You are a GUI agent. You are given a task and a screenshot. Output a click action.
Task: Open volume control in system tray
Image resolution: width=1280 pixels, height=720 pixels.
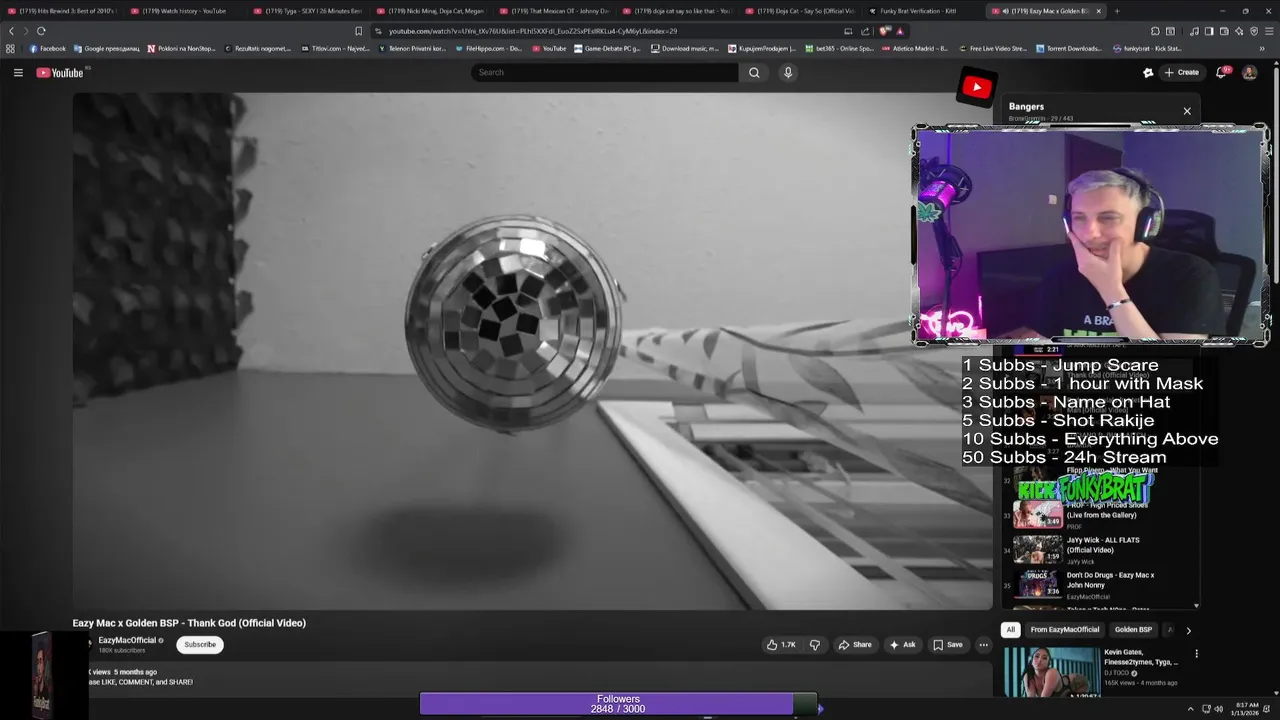pos(1218,709)
